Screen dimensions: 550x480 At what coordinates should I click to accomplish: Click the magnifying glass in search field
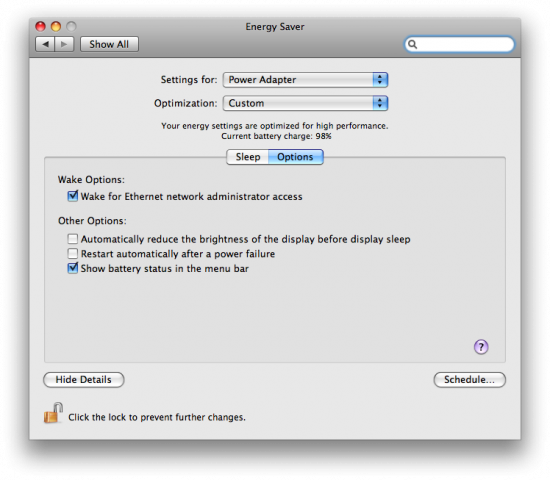point(412,44)
